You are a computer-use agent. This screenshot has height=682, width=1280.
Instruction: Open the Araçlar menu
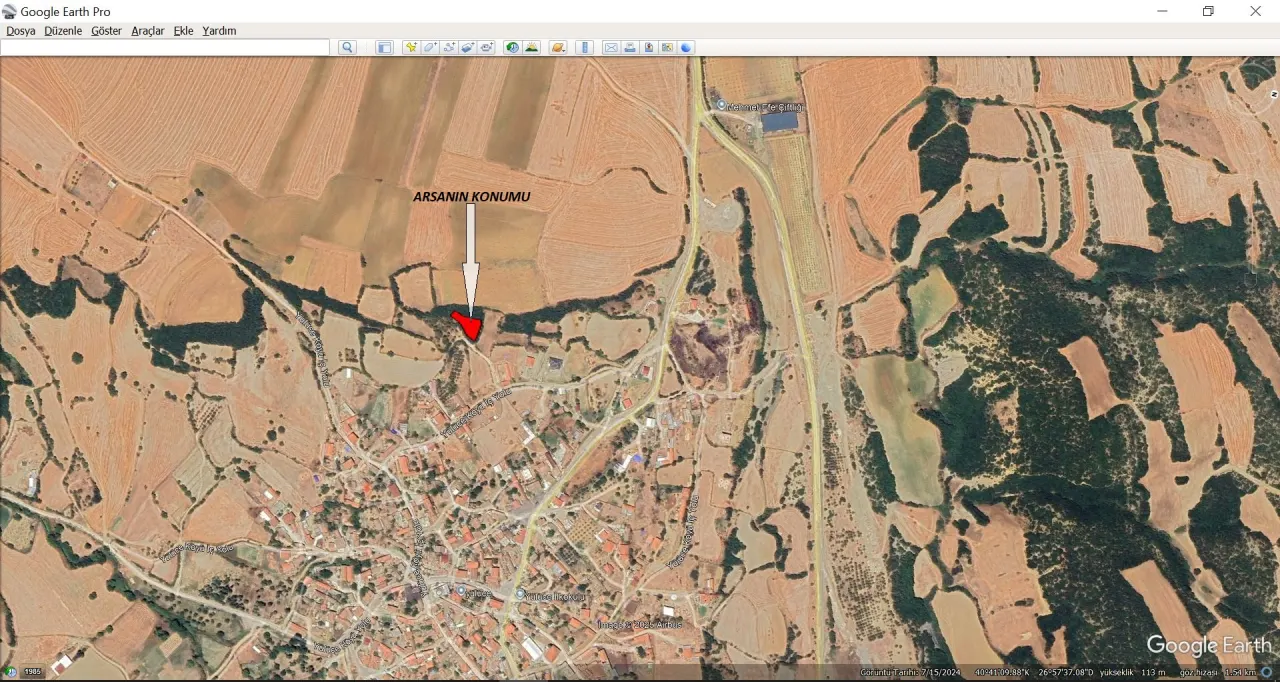148,31
